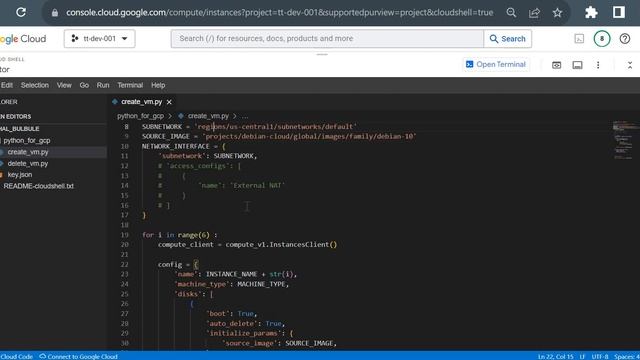Screen dimensions: 640x360
Task: Click NETWORK_INTERFACE on line 10
Action: 176,146
